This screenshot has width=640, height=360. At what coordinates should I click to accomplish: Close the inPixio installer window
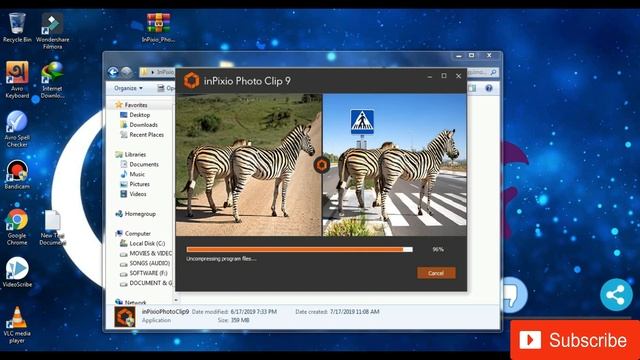tap(458, 76)
